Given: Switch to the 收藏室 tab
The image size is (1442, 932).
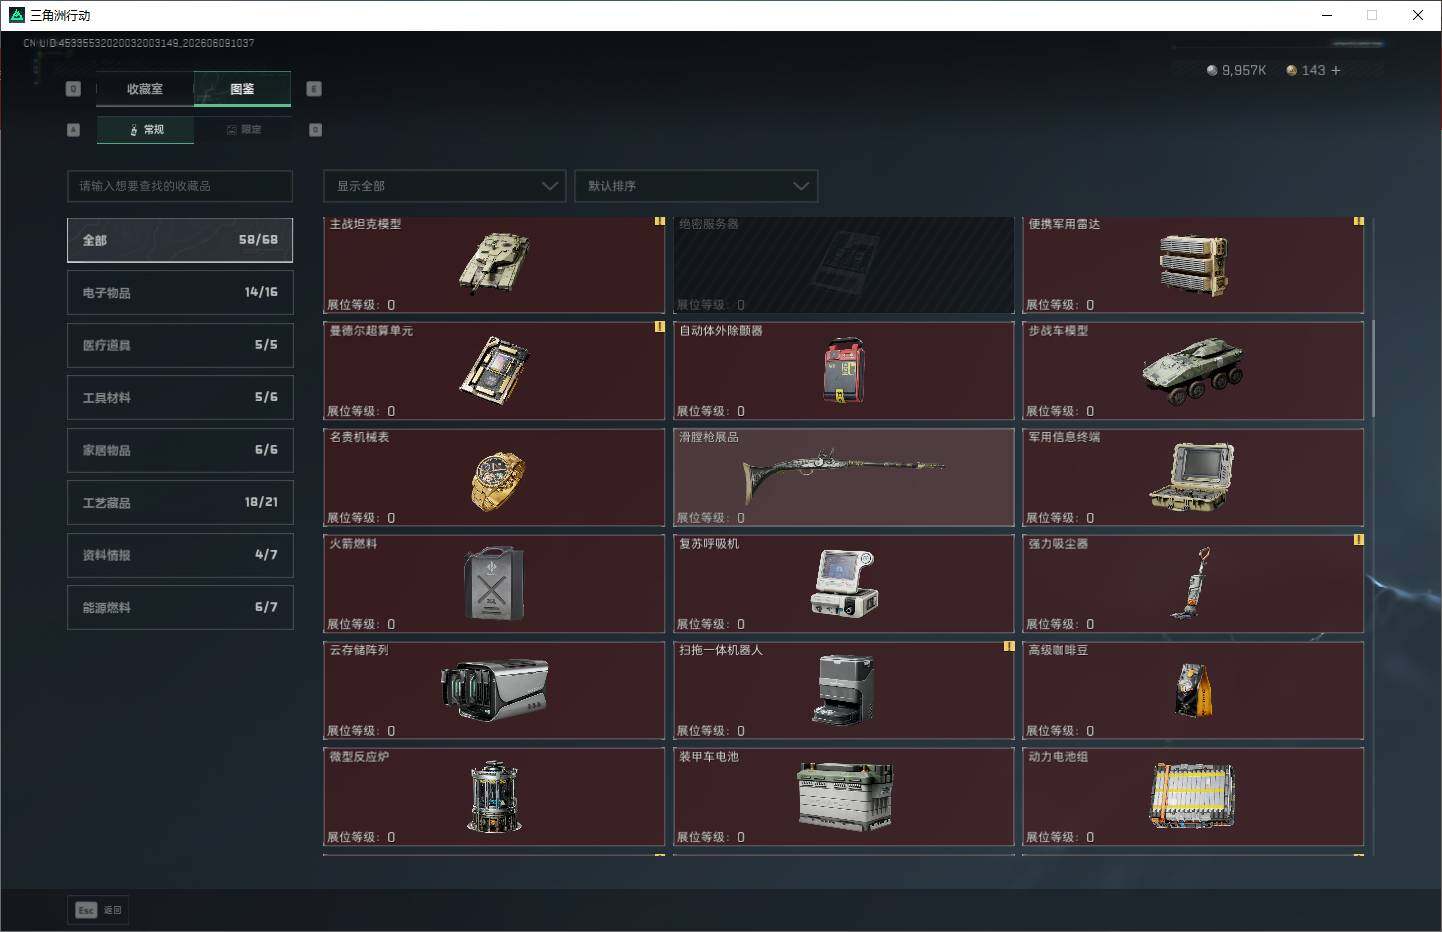Looking at the screenshot, I should click(145, 89).
